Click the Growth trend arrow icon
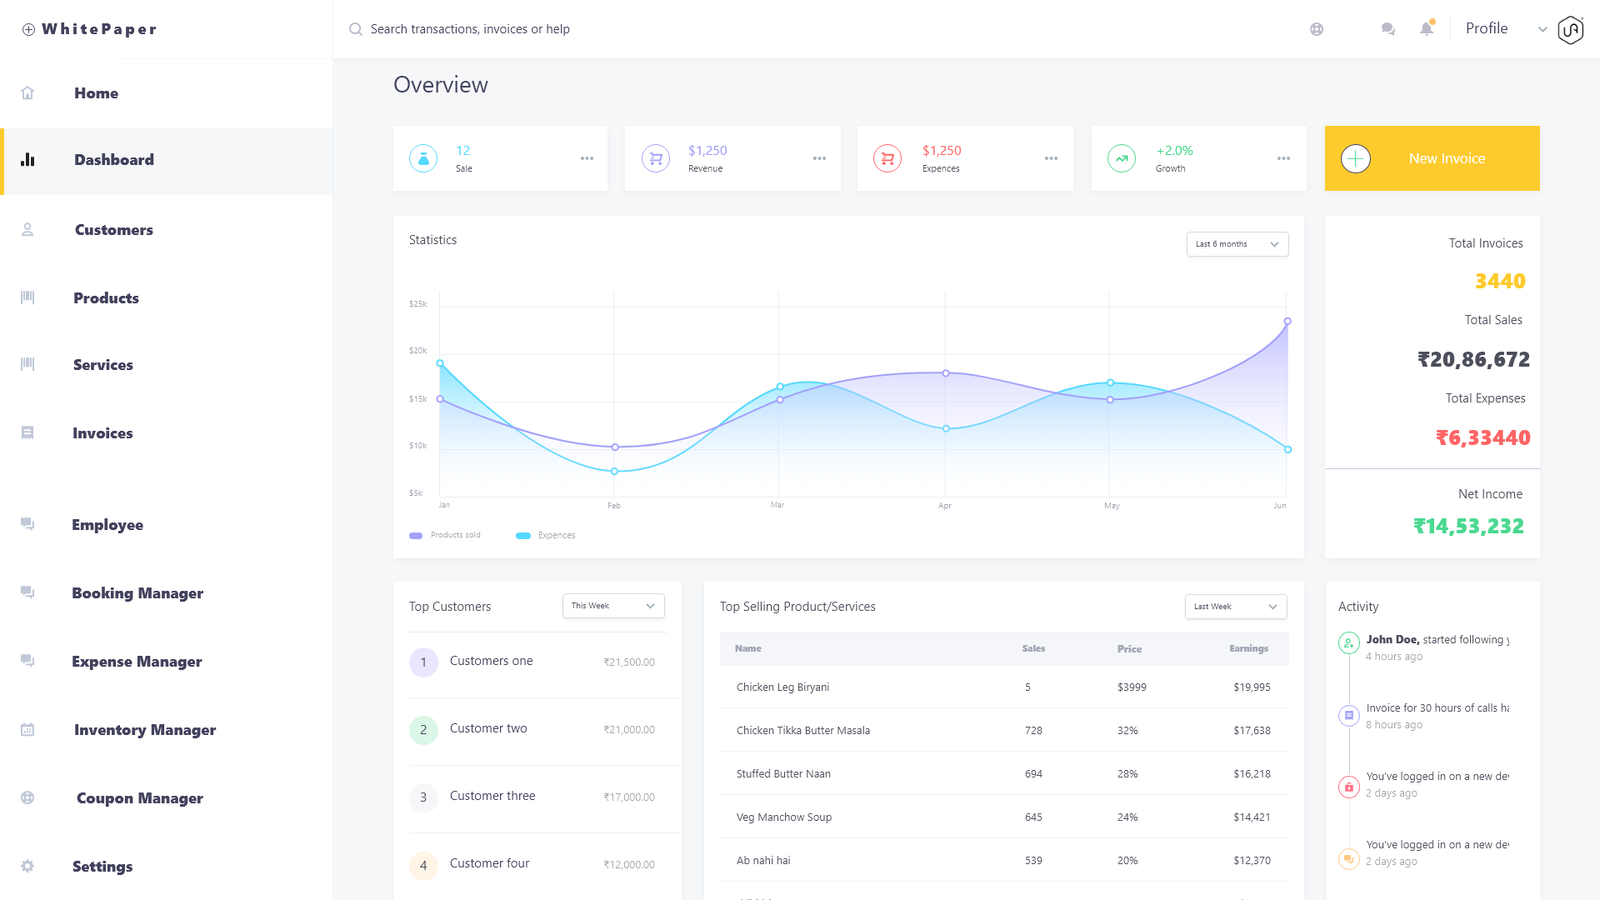1600x900 pixels. (1121, 158)
